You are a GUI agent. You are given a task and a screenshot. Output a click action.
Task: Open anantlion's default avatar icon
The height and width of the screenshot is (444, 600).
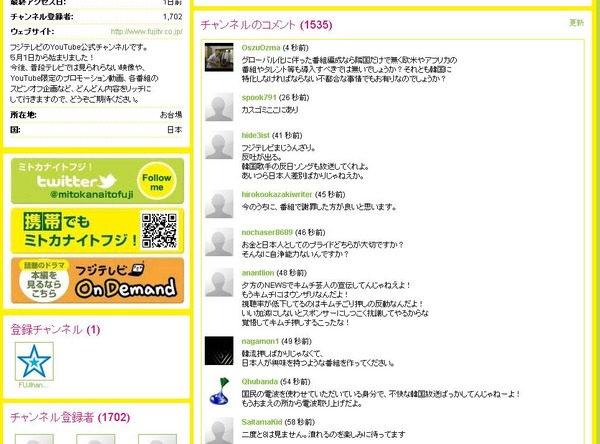[x=219, y=282]
